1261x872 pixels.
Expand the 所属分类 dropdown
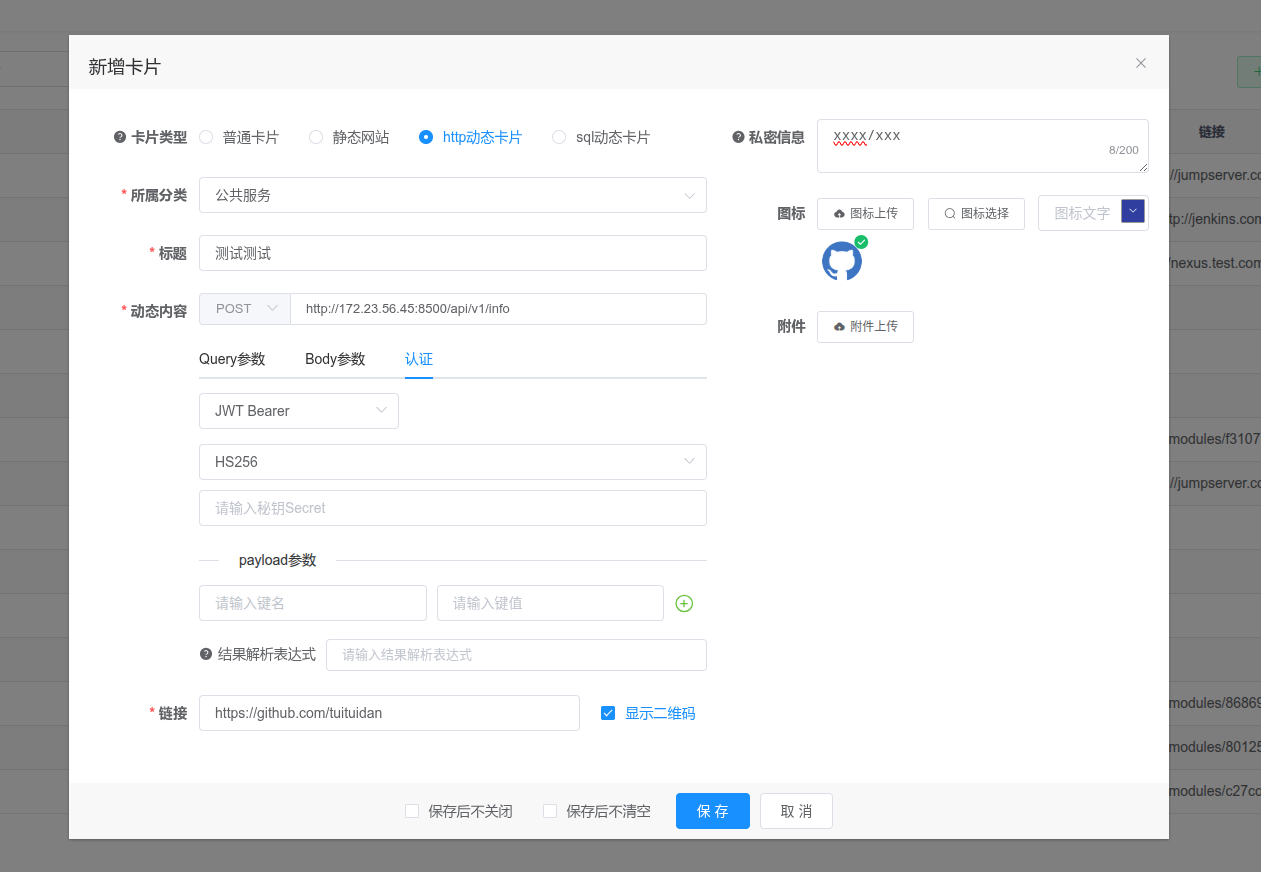pos(452,195)
